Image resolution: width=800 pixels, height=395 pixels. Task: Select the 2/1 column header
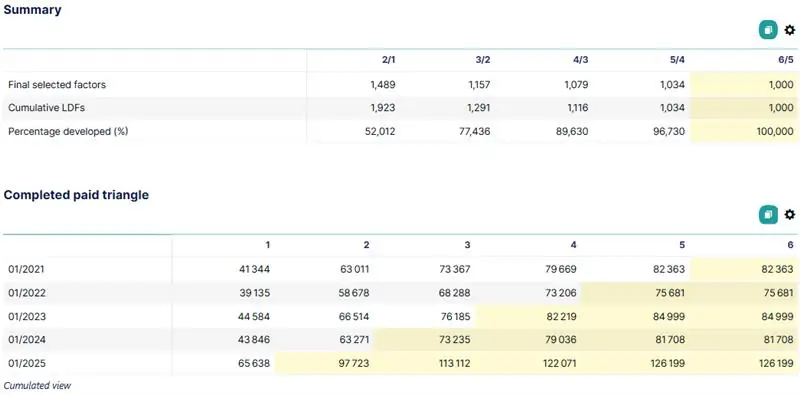[x=388, y=60]
